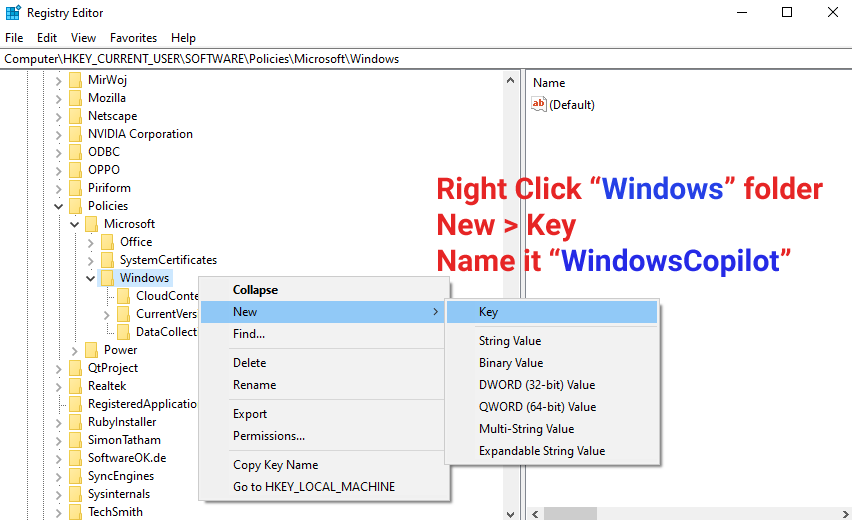Click the SoftwareOK.de folder icon
Screen dimensions: 852x520
(x=76, y=458)
